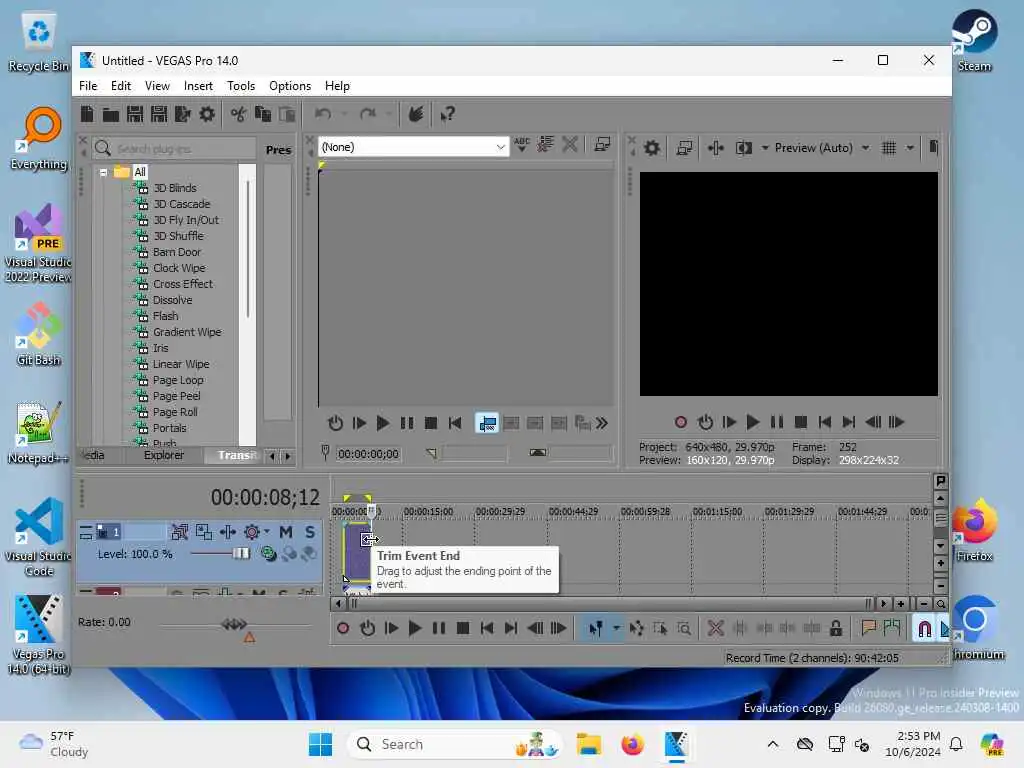
Task: Toggle the Lock Event padlock button
Action: [x=836, y=628]
